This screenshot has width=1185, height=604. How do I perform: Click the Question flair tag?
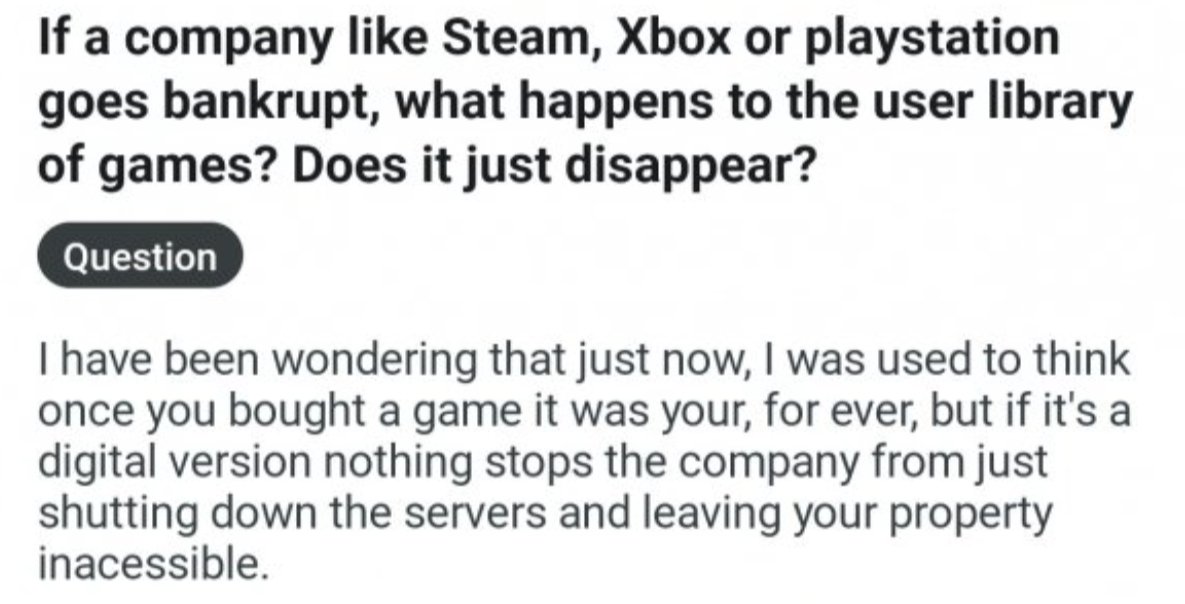pos(140,258)
